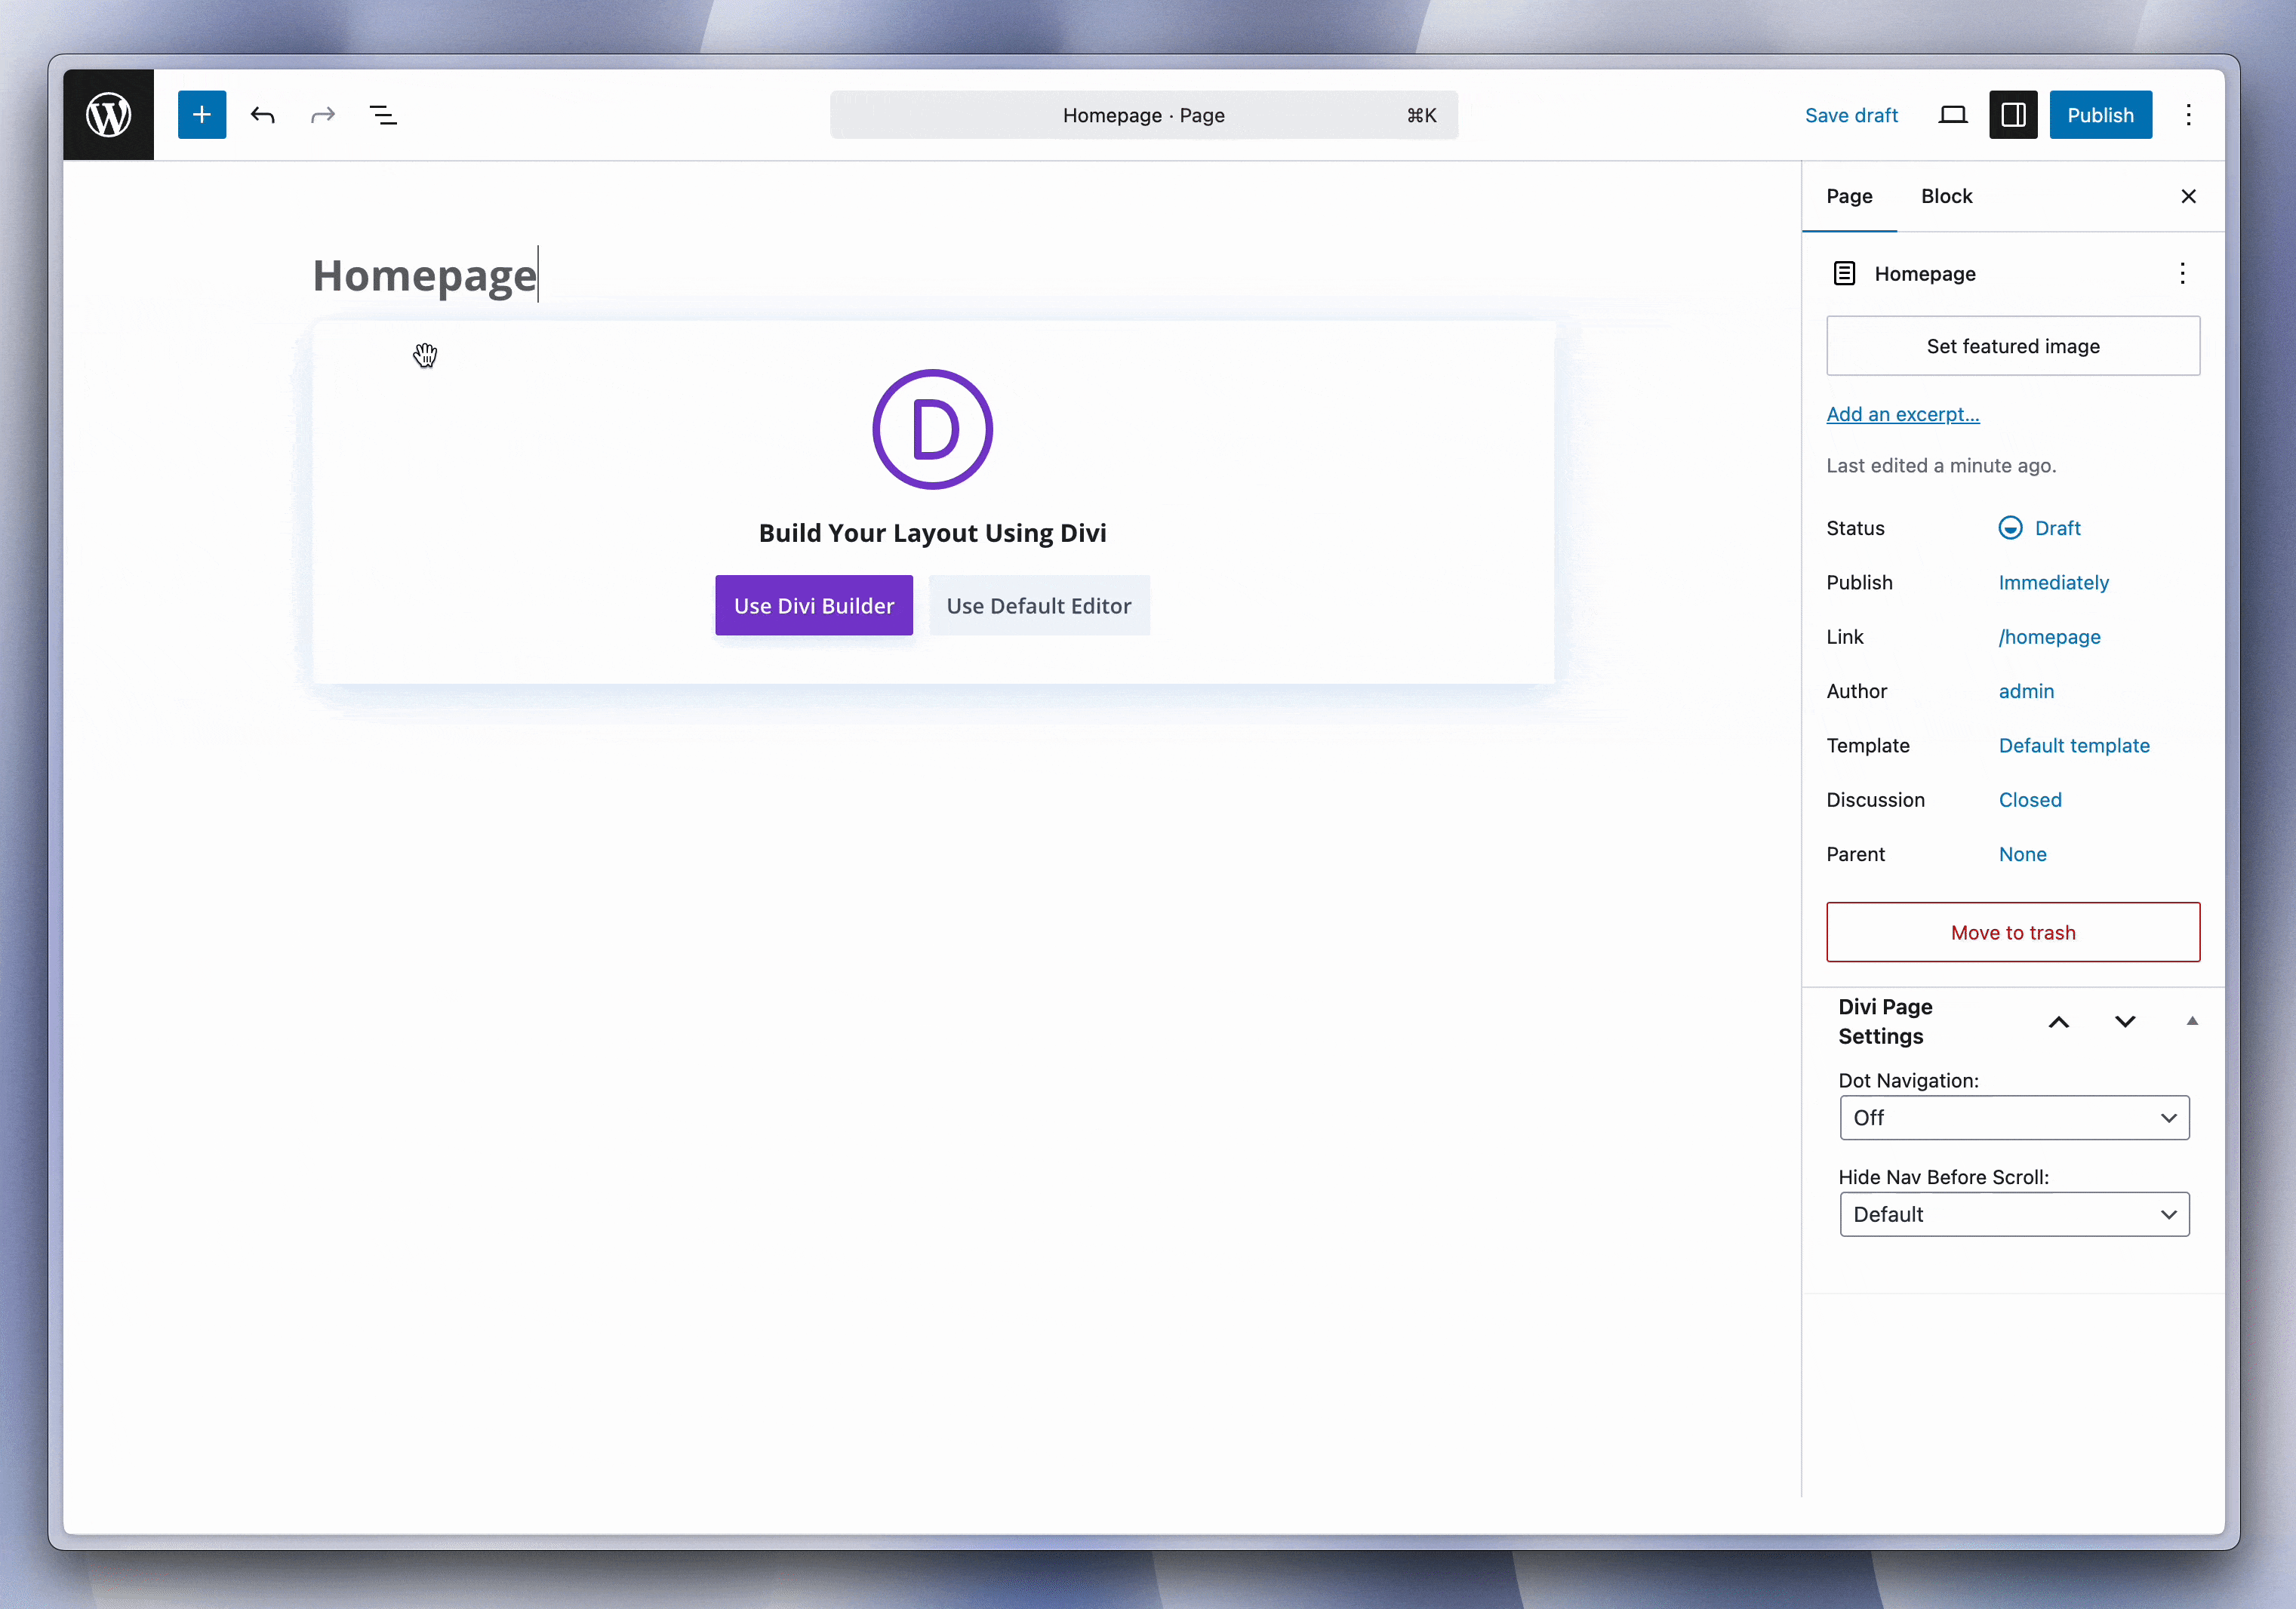Click the WordPress logo to view pages

pyautogui.click(x=108, y=115)
